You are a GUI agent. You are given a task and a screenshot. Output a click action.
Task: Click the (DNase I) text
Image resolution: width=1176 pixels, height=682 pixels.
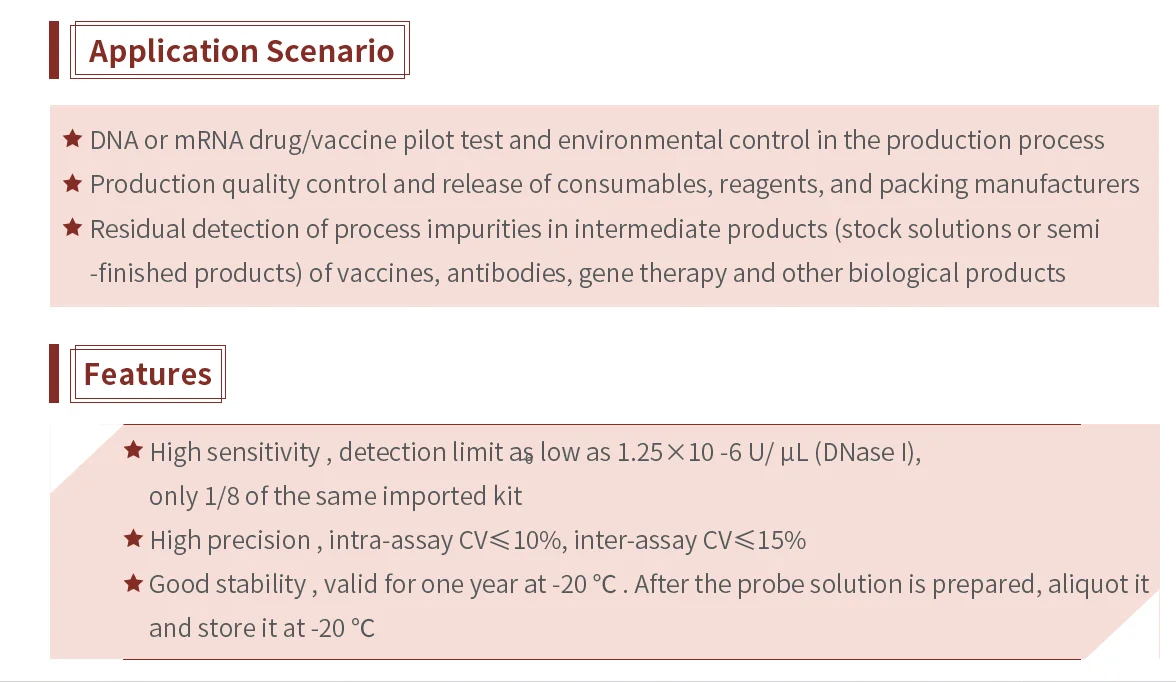click(x=867, y=452)
